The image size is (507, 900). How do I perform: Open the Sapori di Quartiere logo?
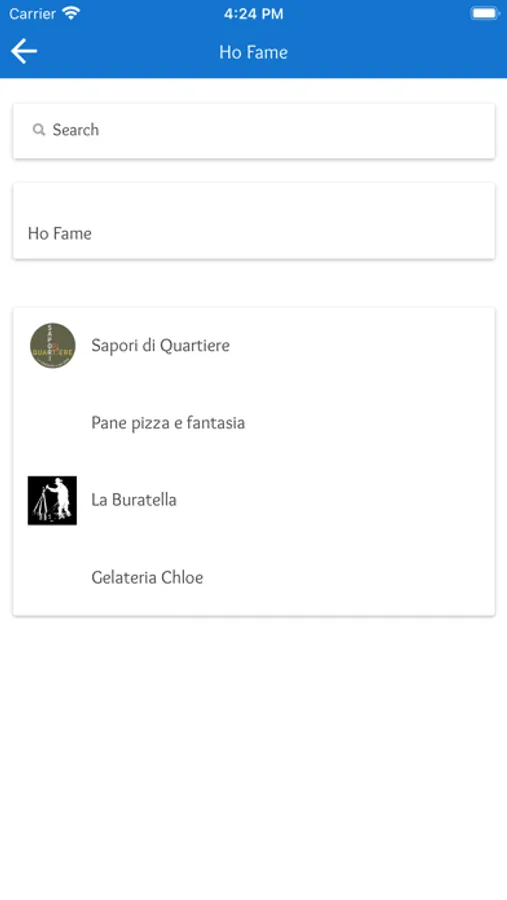click(x=52, y=345)
